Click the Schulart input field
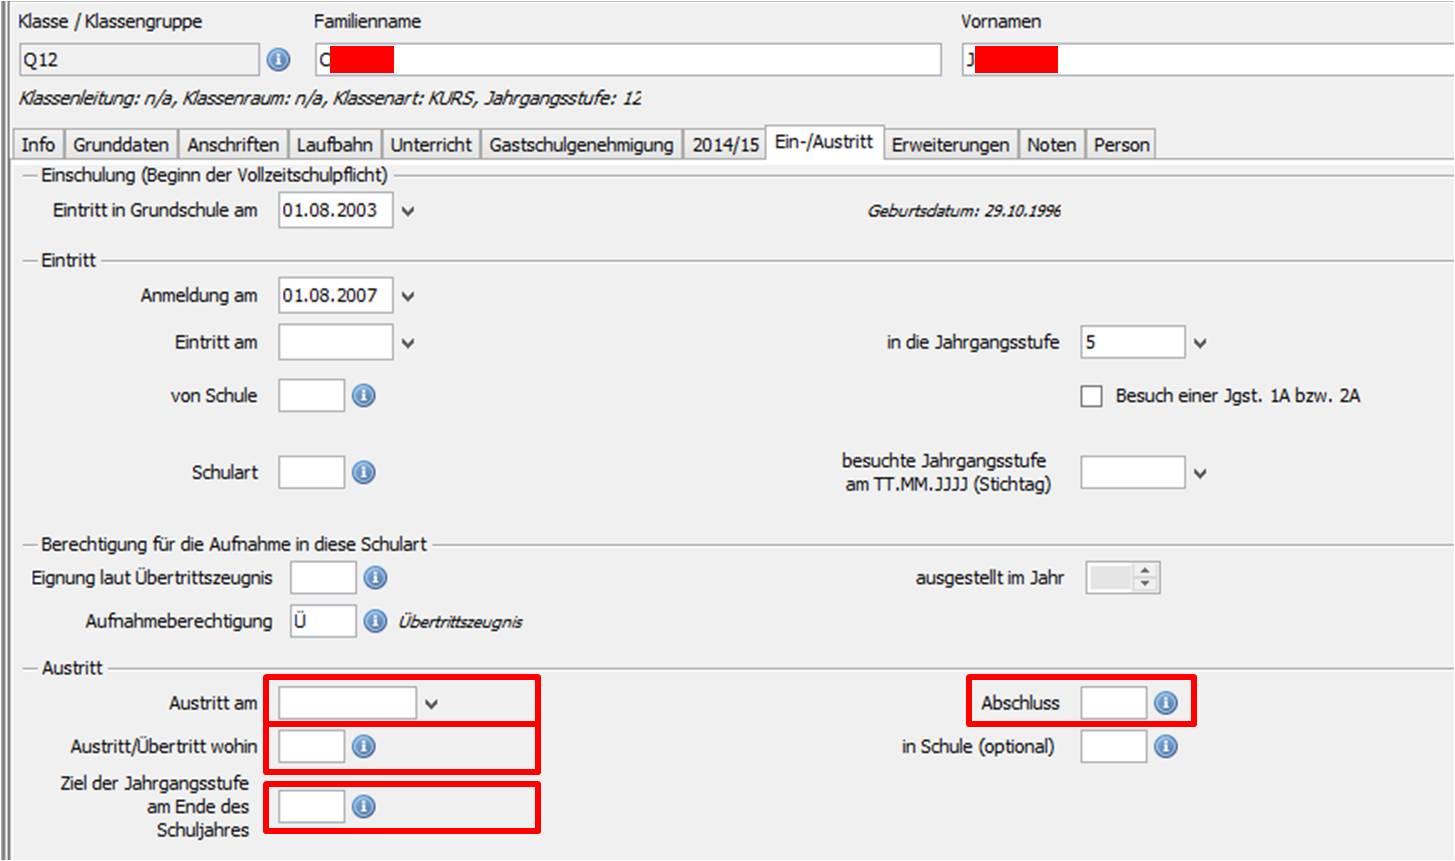 [x=311, y=472]
